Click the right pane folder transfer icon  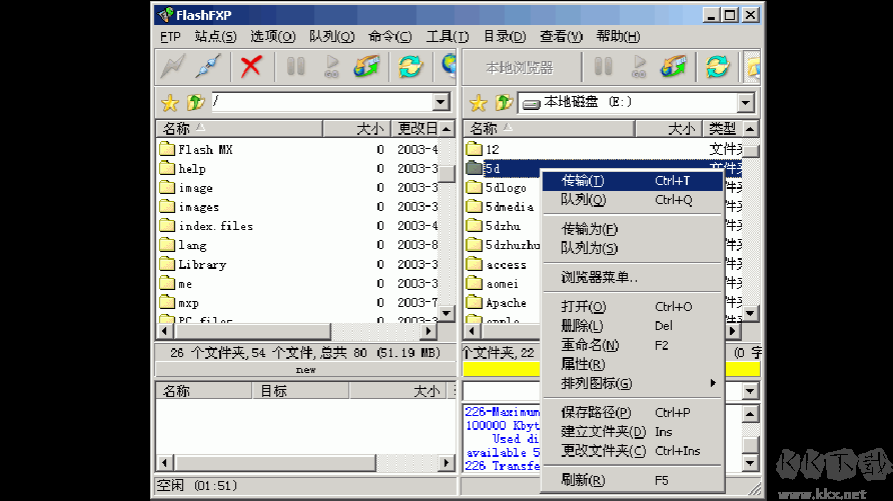(674, 67)
